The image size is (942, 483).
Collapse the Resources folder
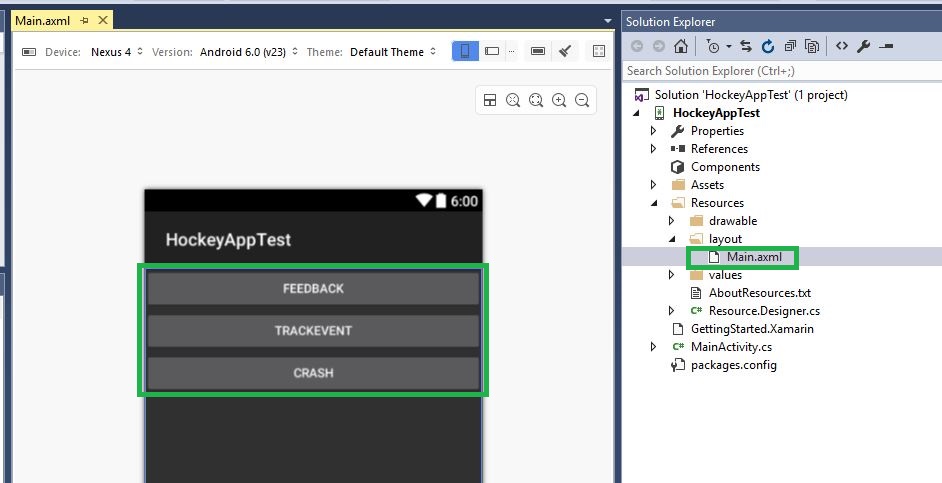(654, 203)
